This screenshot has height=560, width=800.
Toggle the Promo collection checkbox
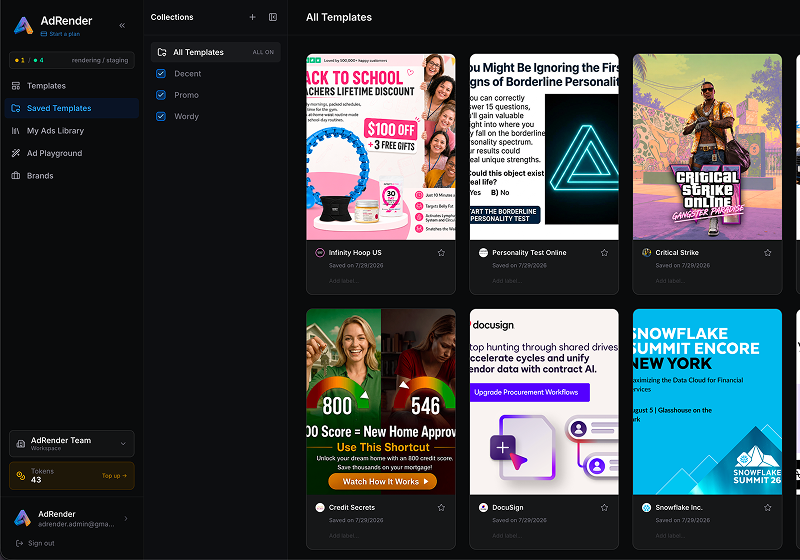click(161, 95)
